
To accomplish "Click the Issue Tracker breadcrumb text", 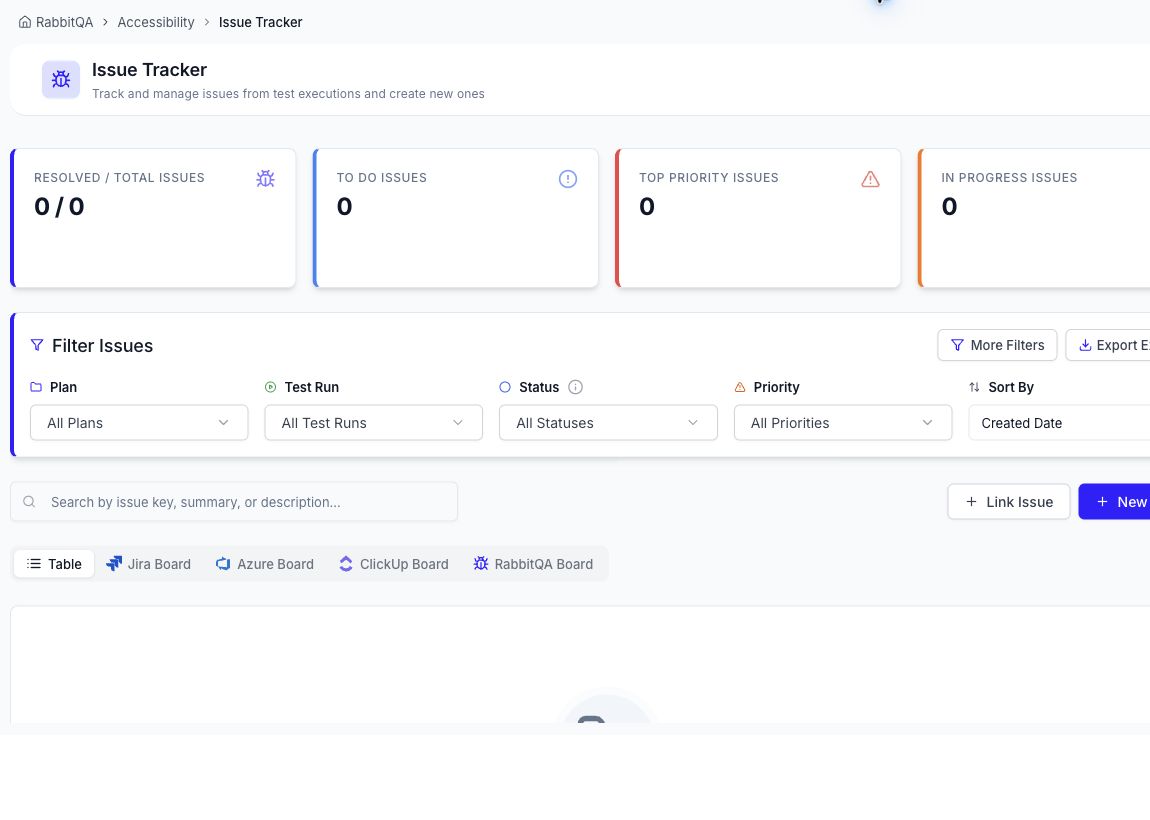I will [x=260, y=22].
